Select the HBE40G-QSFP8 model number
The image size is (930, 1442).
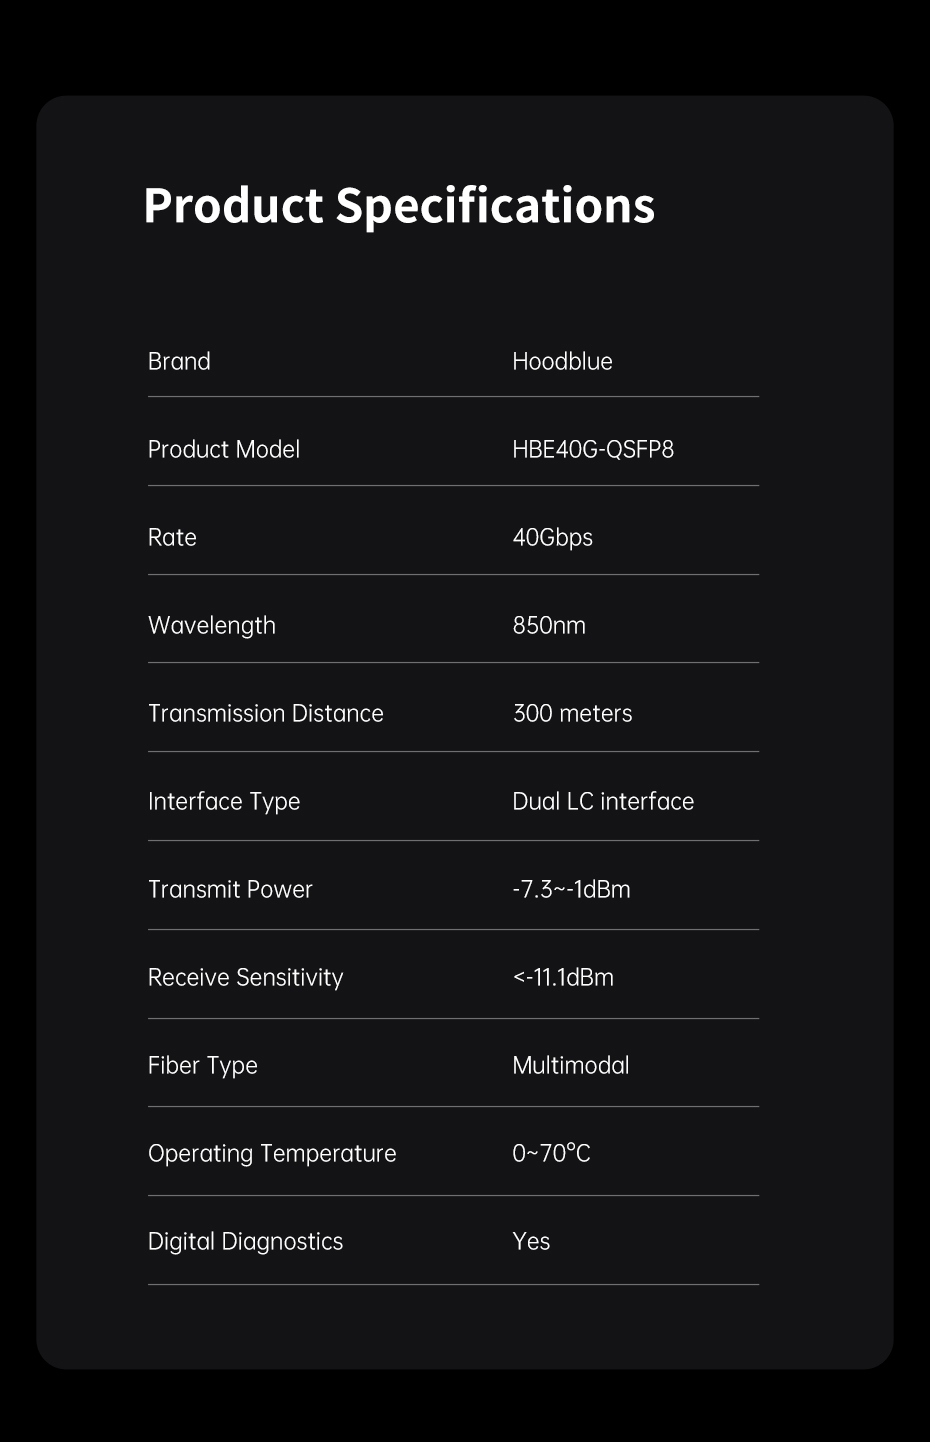click(x=593, y=449)
